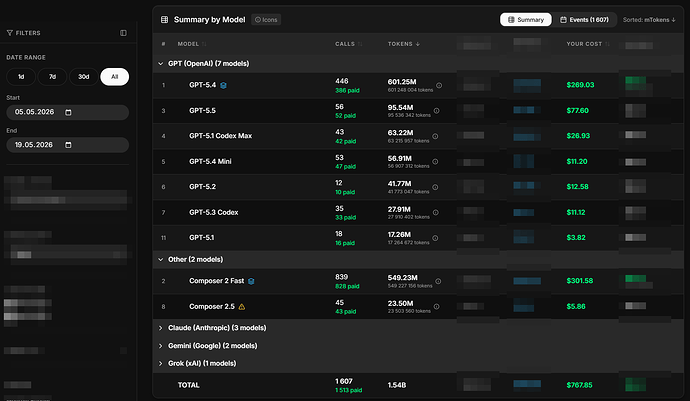Image resolution: width=690 pixels, height=401 pixels.
Task: Click the 601.25M tokens value
Action: (x=402, y=82)
